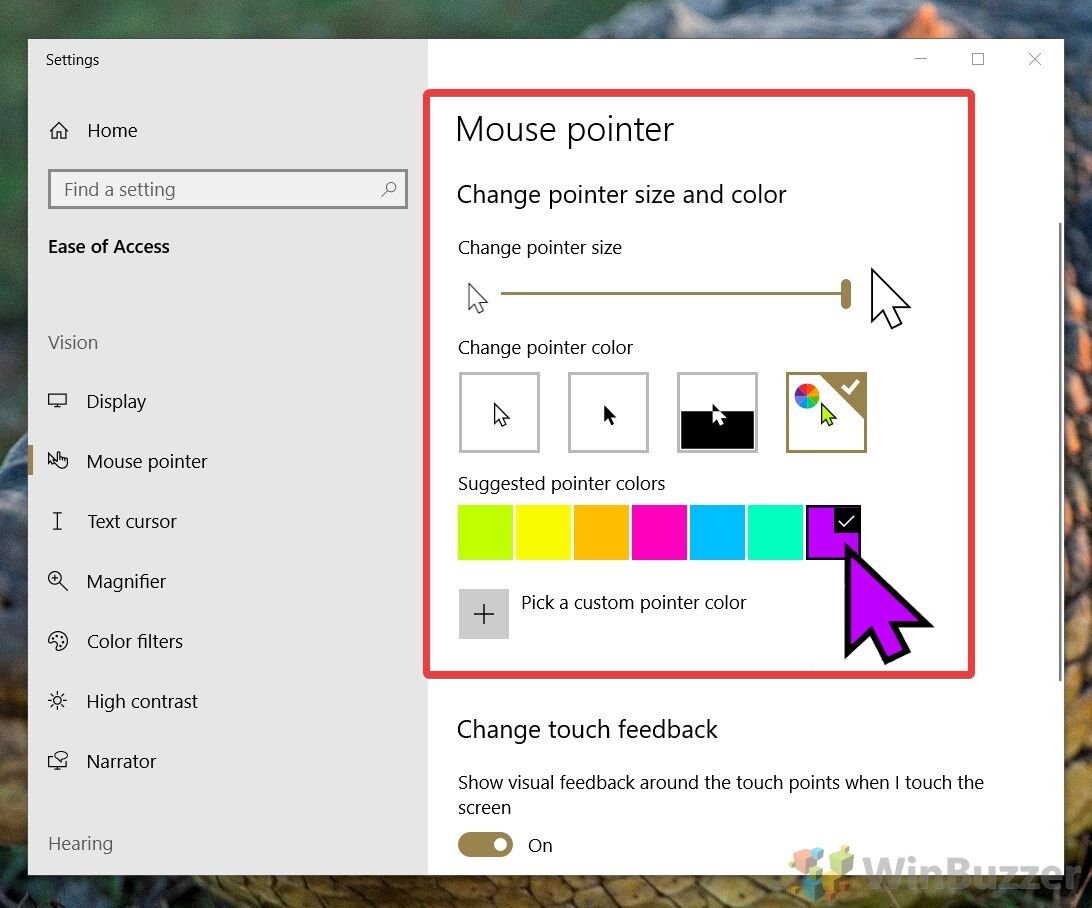Viewport: 1092px width, 908px height.
Task: Open Text cursor settings
Action: point(131,522)
